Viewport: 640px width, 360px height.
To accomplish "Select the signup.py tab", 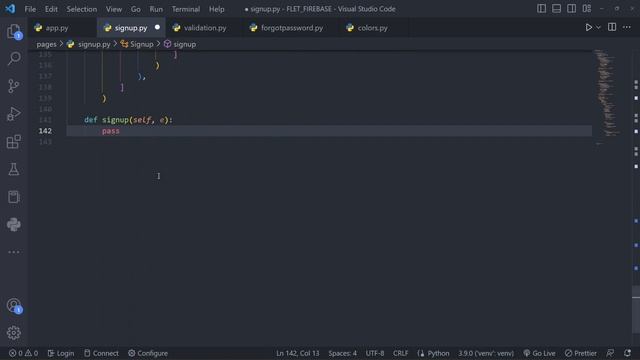I will (x=131, y=28).
